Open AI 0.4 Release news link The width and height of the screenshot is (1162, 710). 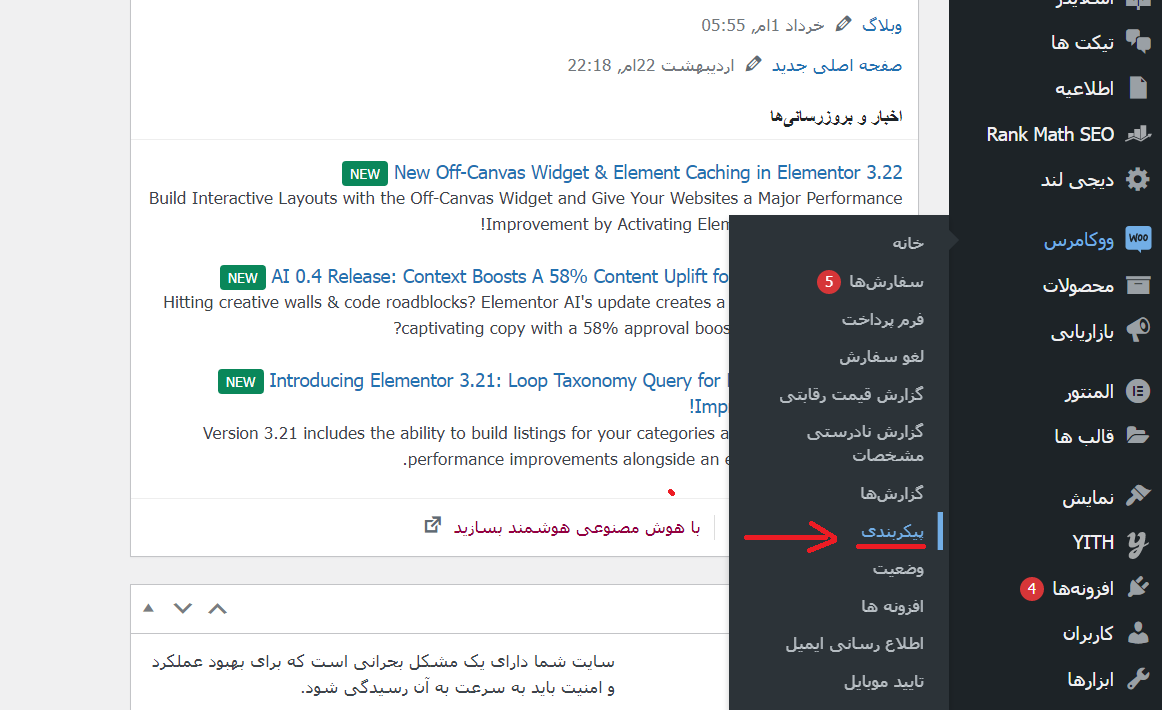click(500, 276)
